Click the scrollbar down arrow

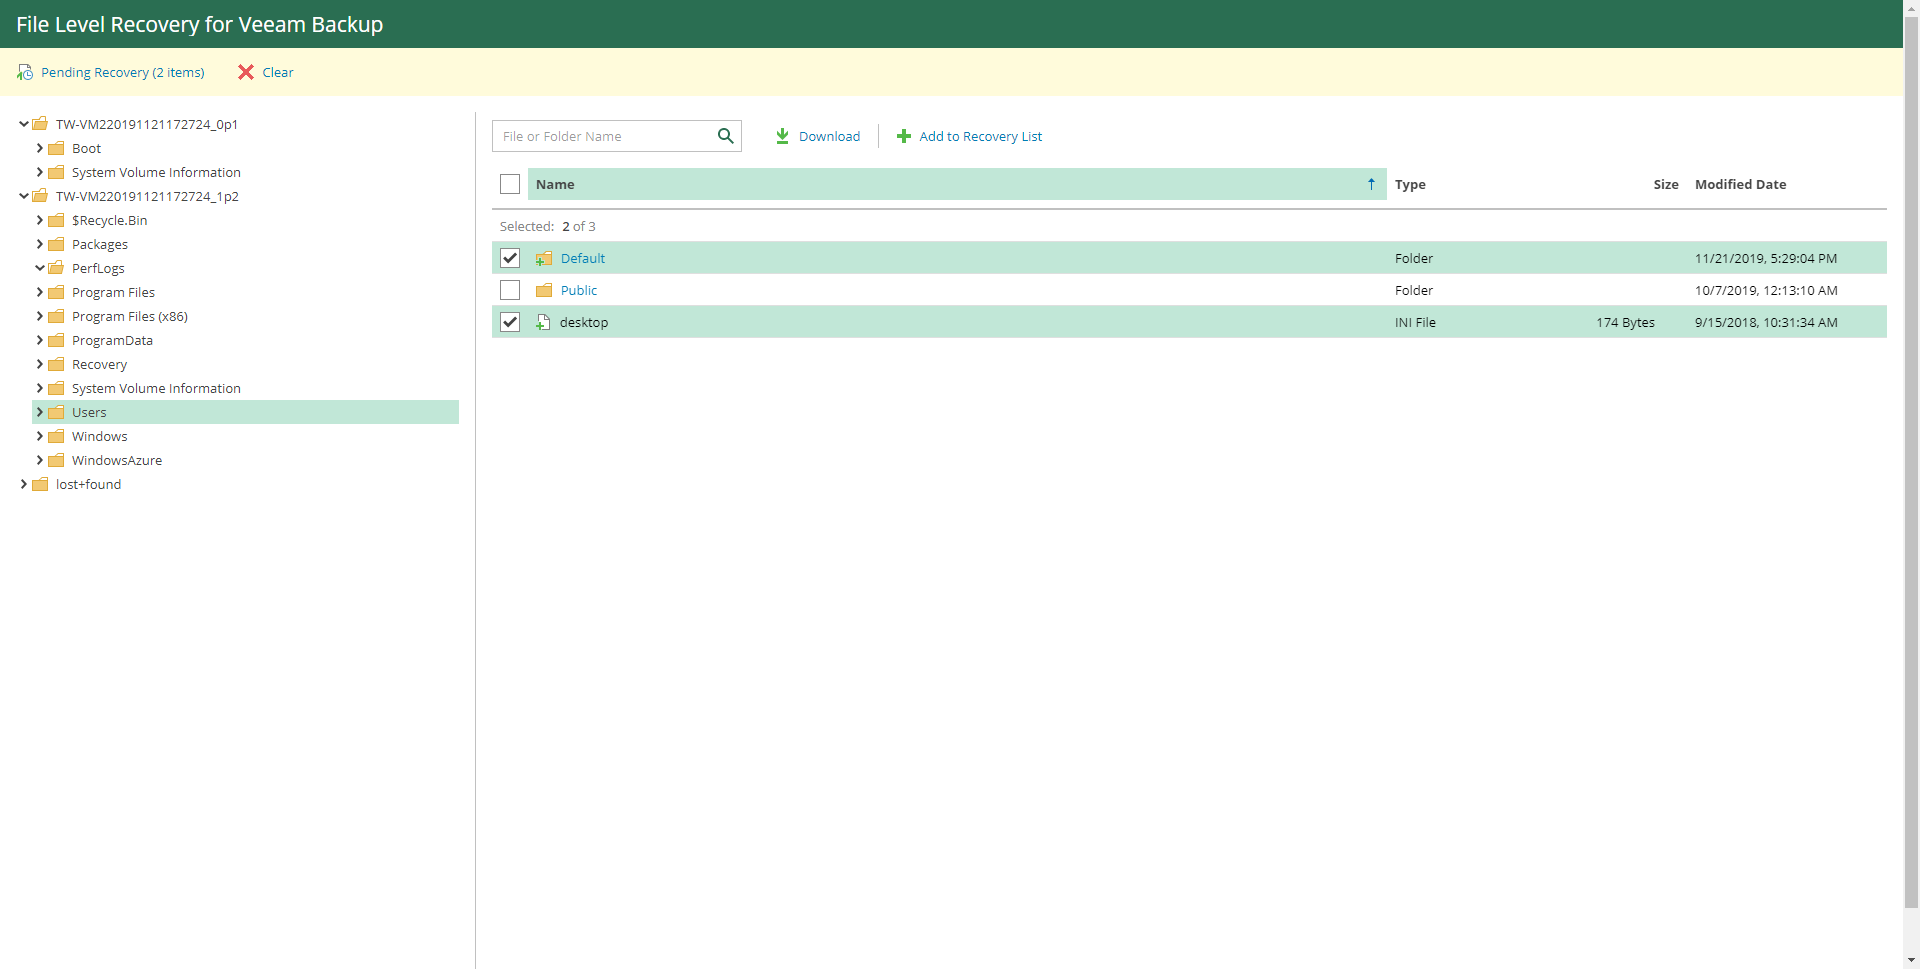point(1911,960)
